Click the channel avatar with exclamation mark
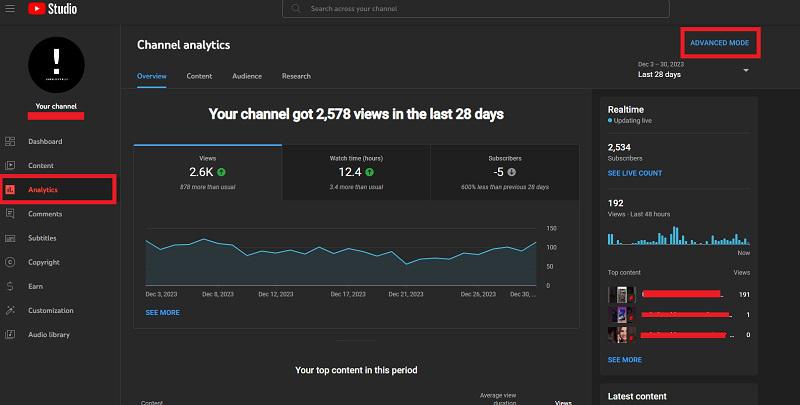 coord(56,65)
